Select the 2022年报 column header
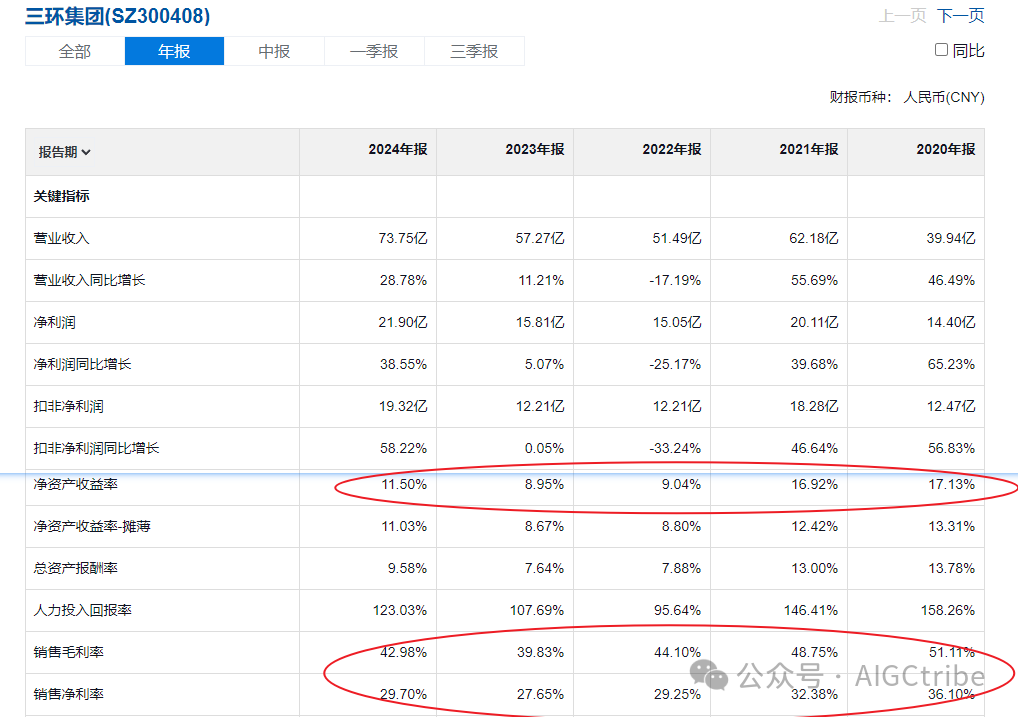Screen dimensions: 1018x717 [671, 149]
